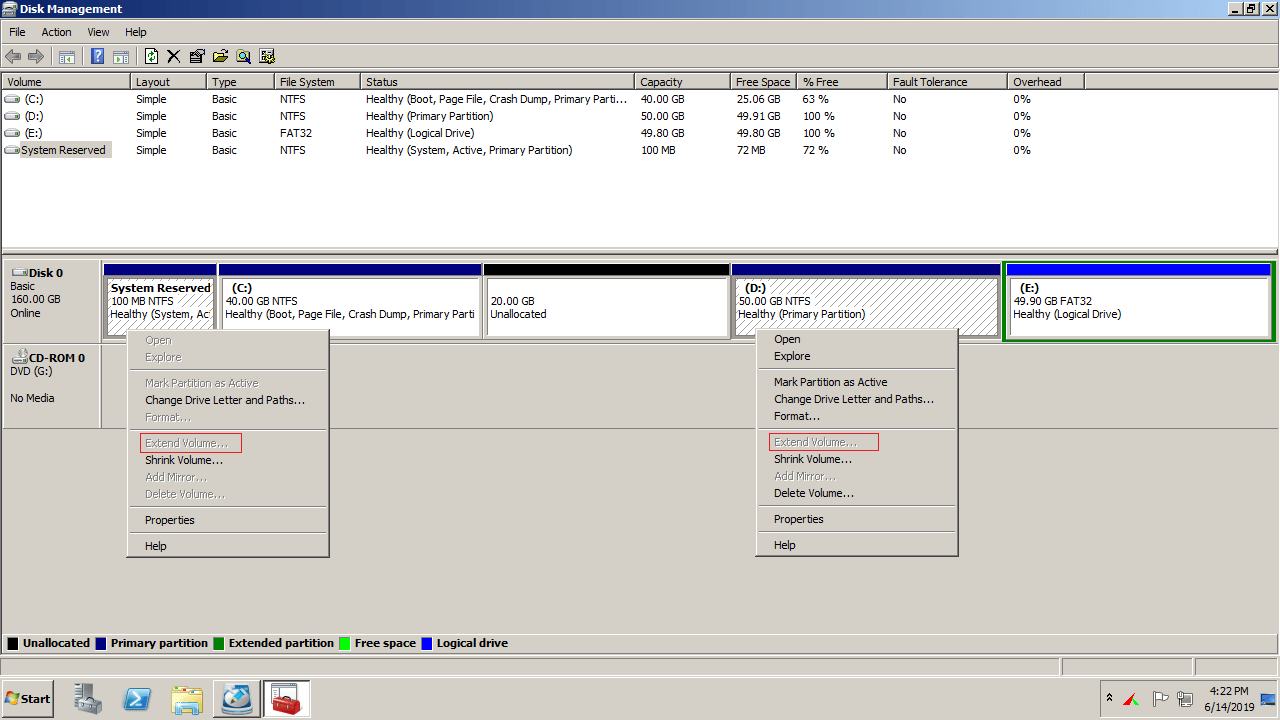This screenshot has height=720, width=1280.
Task: Click the Properties toolbar icon
Action: 197,57
